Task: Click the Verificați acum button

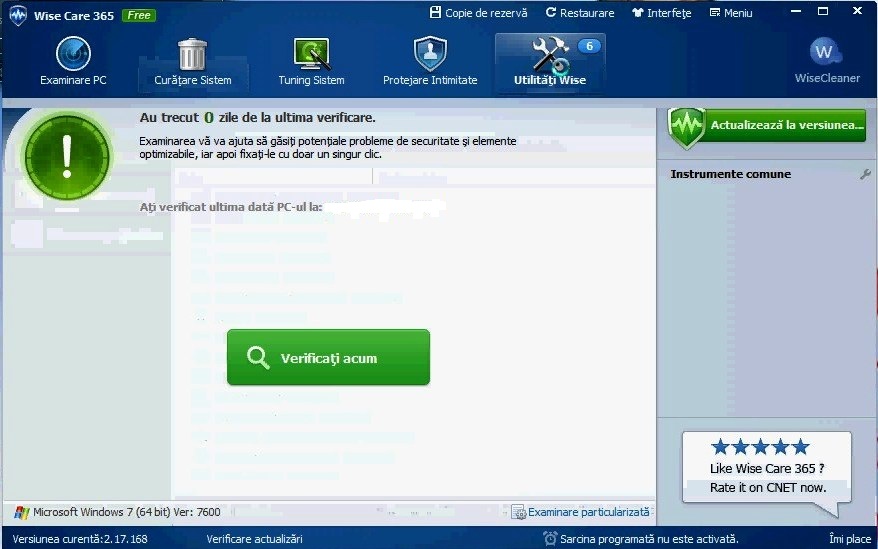Action: [328, 357]
